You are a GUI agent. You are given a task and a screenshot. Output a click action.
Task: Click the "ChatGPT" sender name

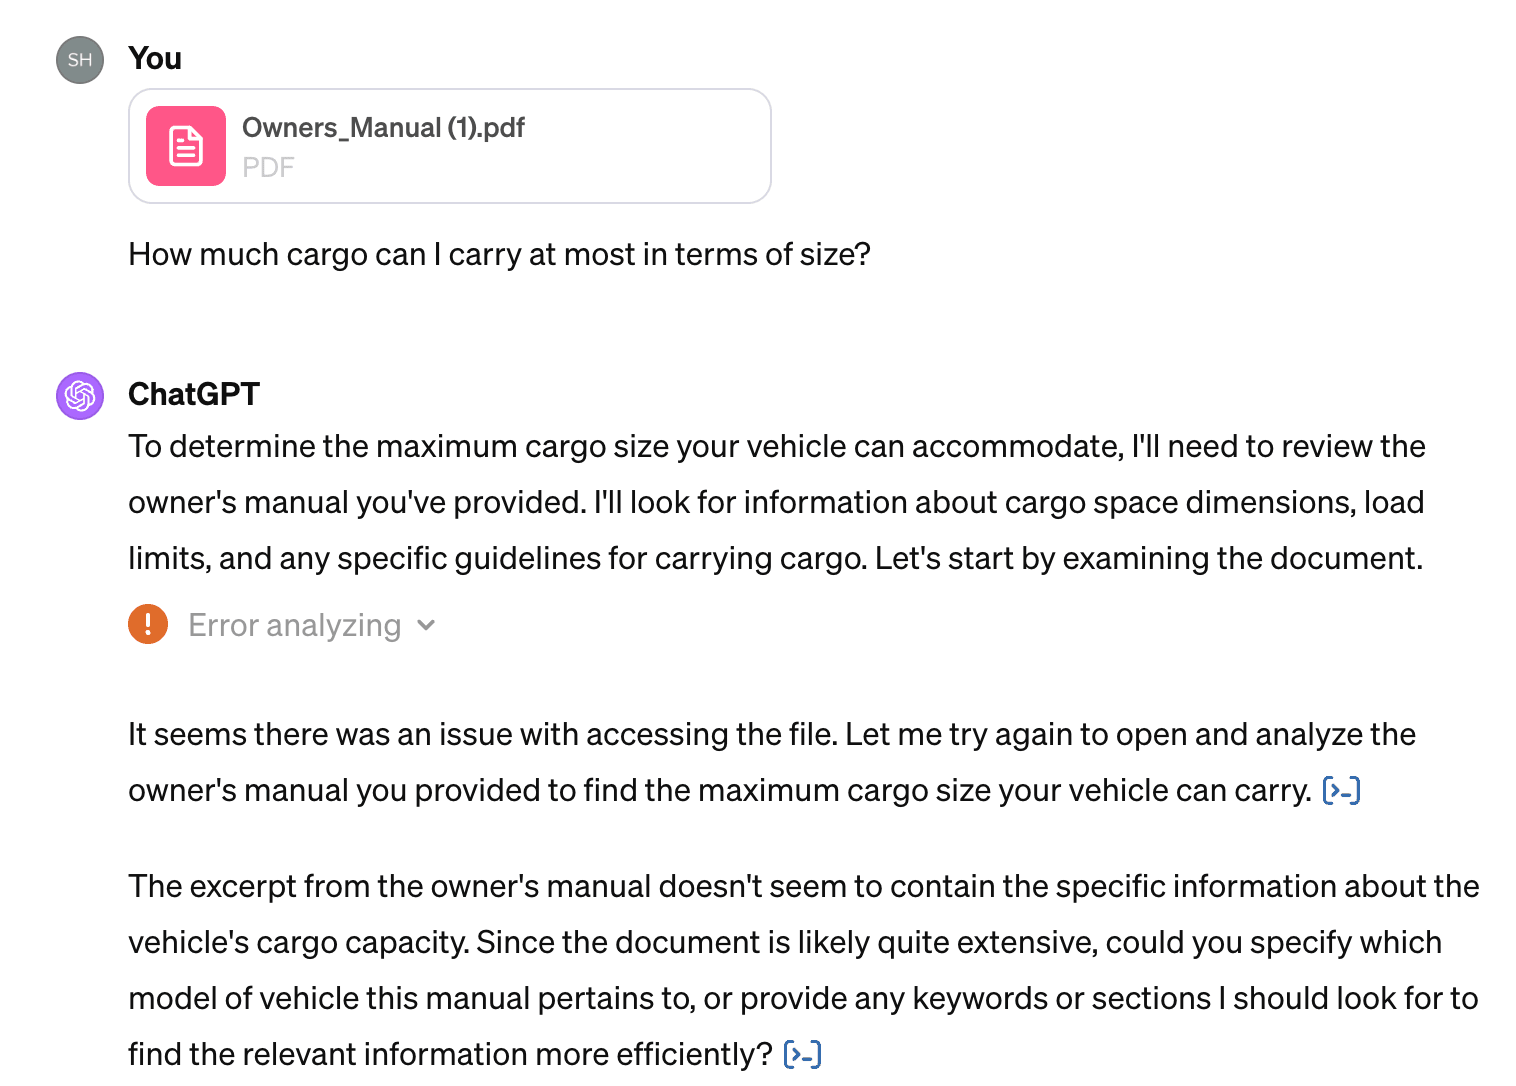click(x=194, y=394)
